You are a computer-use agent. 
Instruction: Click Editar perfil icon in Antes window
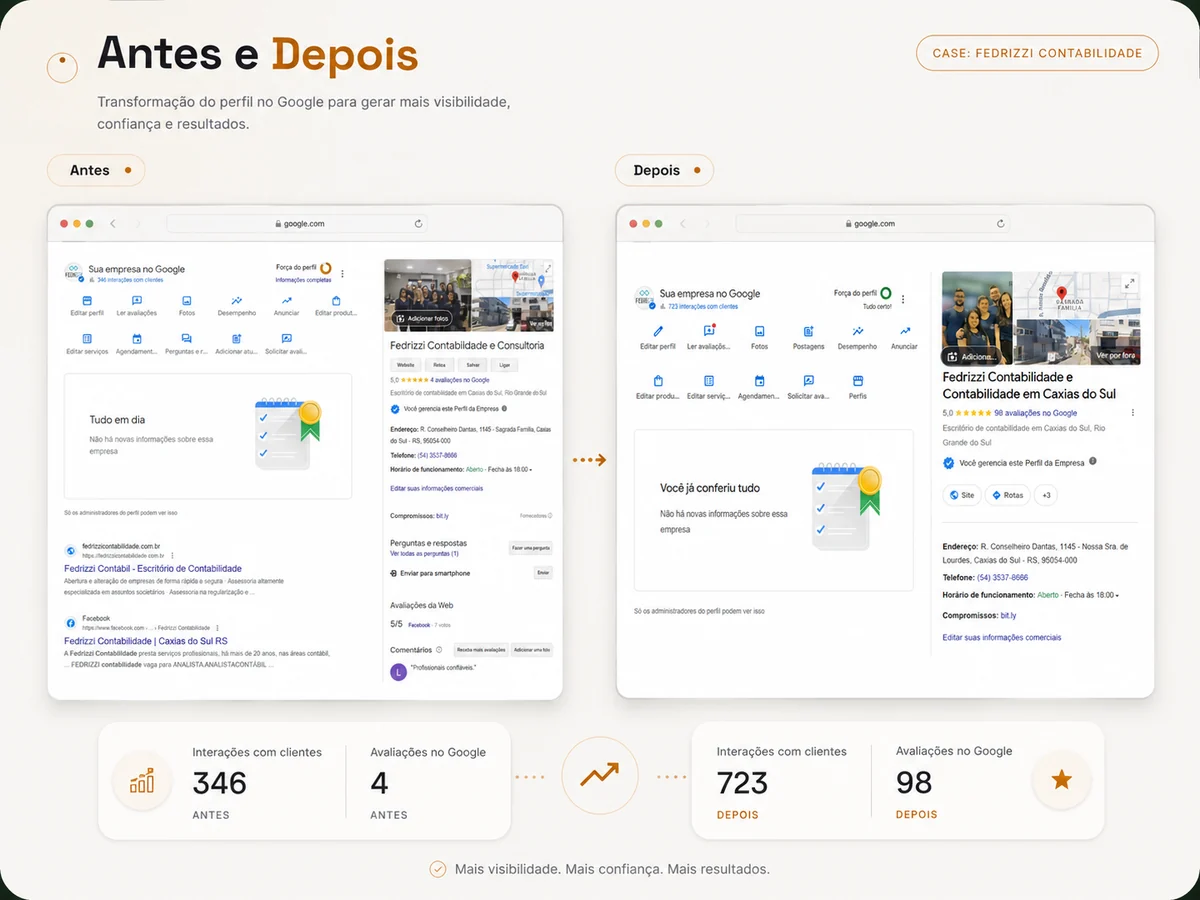tap(87, 300)
